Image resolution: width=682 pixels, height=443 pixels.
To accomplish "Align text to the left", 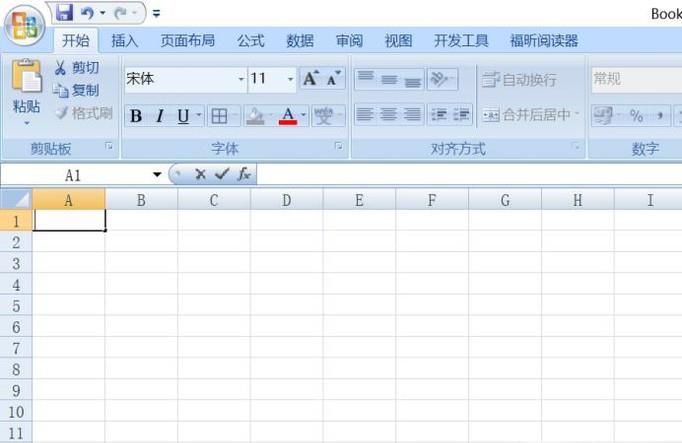I will pyautogui.click(x=364, y=115).
